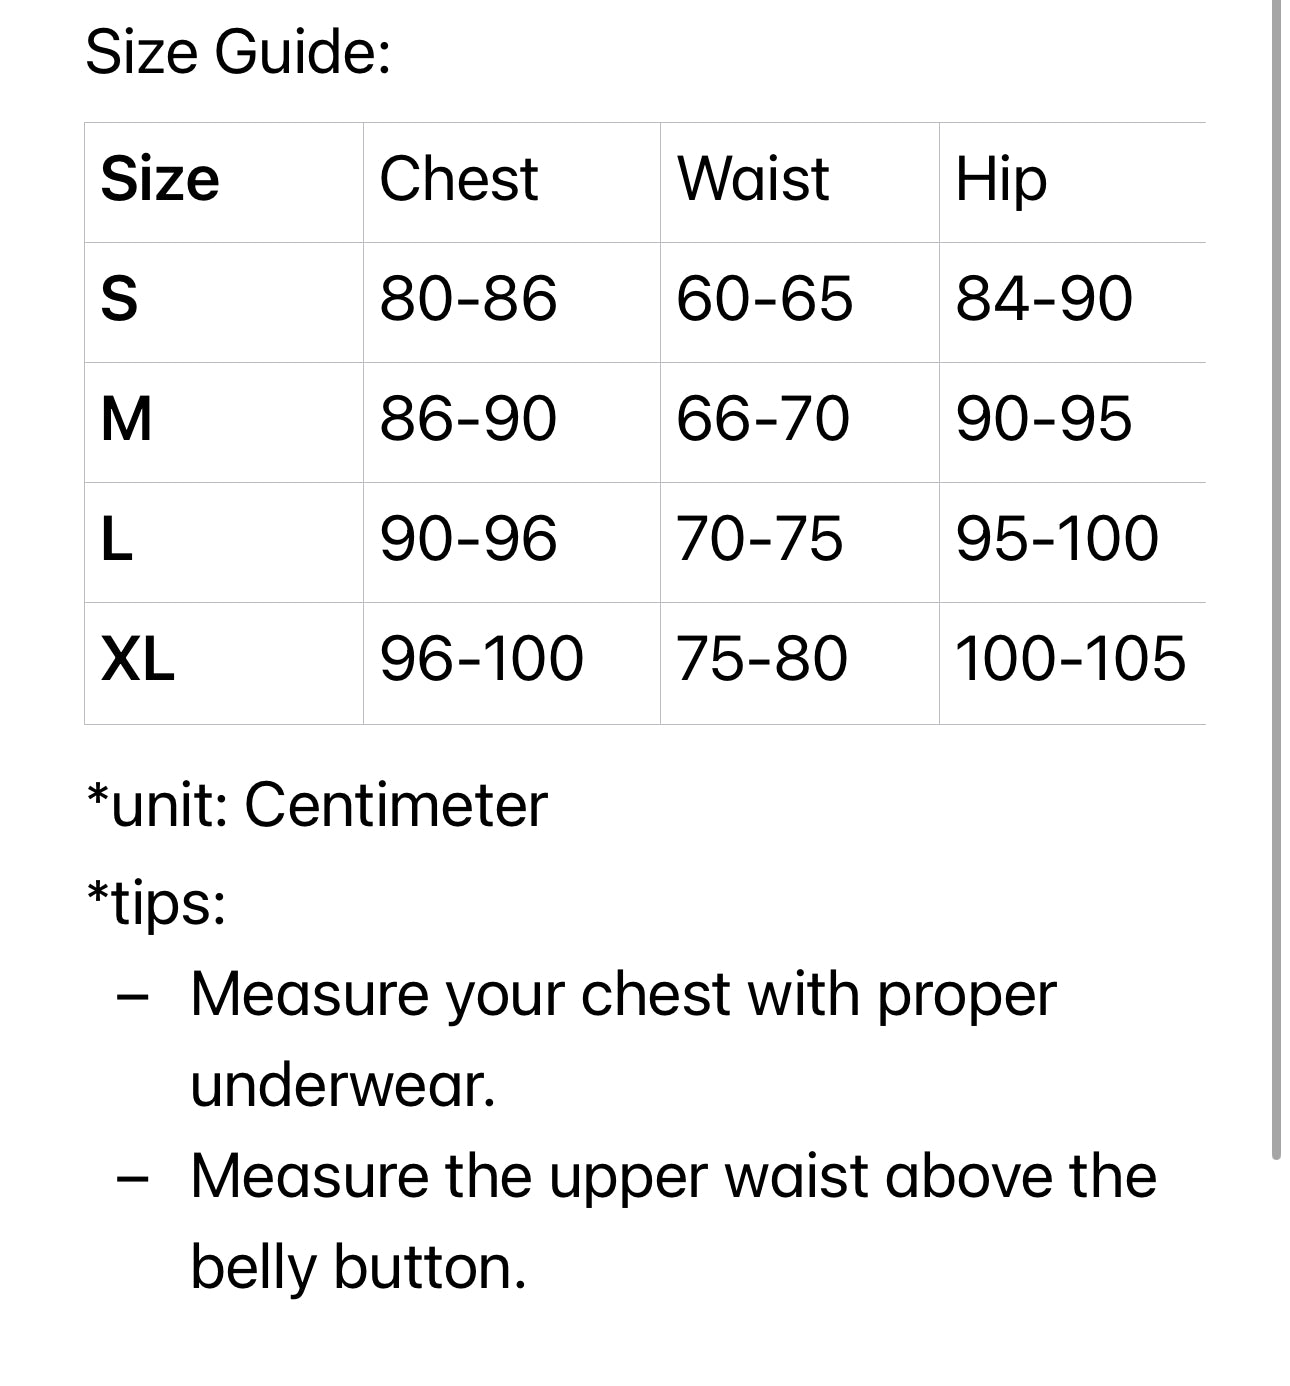Image resolution: width=1290 pixels, height=1386 pixels.
Task: Click the "*tips:" label
Action: [x=156, y=903]
